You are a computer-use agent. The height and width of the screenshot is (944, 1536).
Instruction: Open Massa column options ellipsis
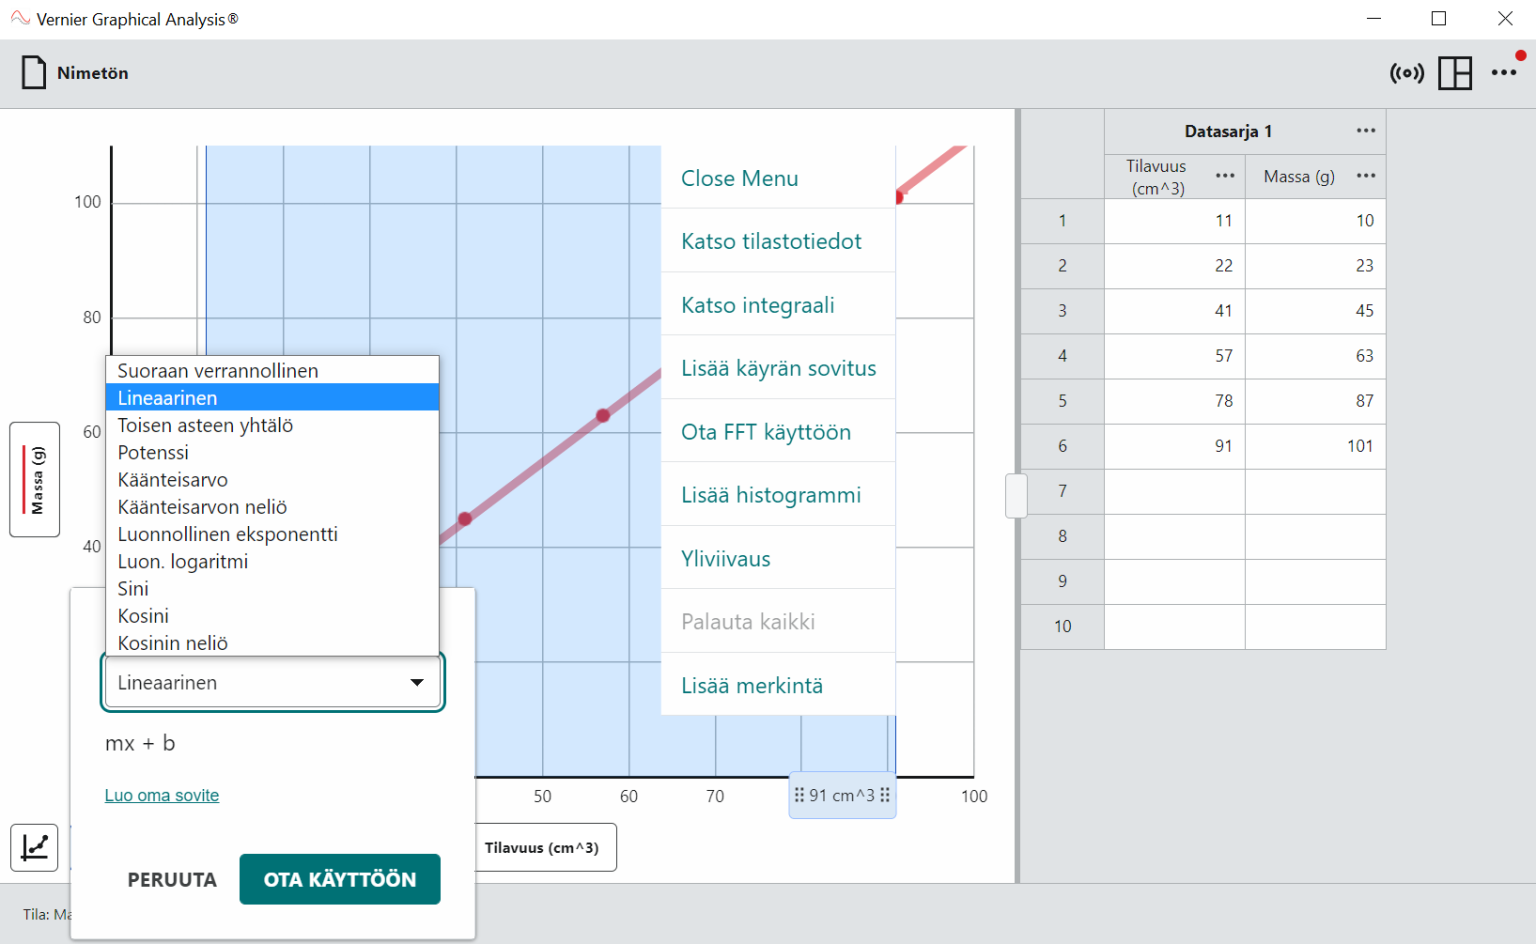(x=1366, y=176)
